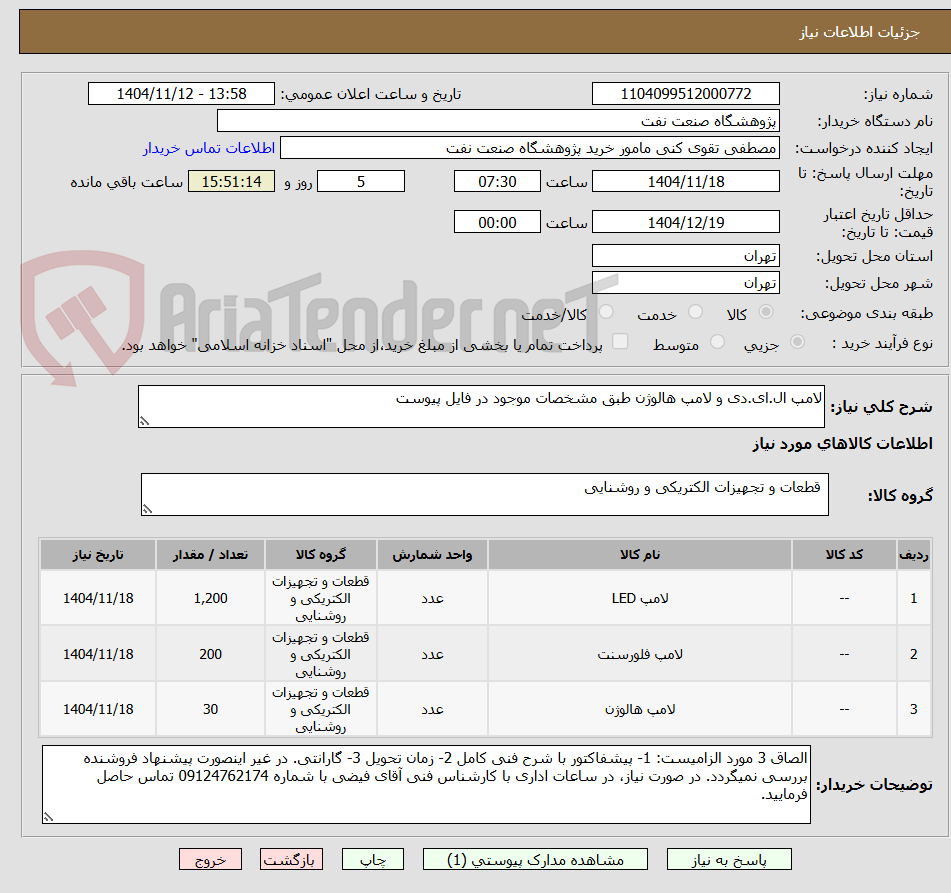Click the date cell in لامپ فلورسنت row
The height and width of the screenshot is (893, 951).
[x=98, y=654]
